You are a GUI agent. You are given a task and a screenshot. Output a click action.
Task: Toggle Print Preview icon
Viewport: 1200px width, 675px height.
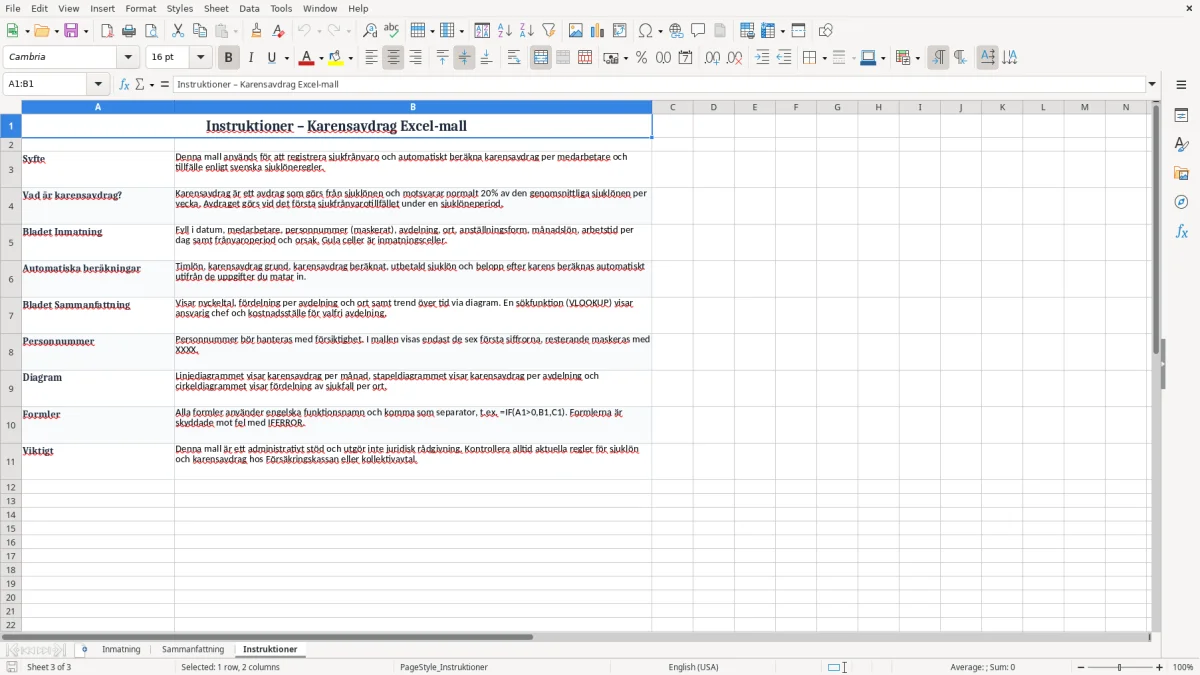(151, 31)
